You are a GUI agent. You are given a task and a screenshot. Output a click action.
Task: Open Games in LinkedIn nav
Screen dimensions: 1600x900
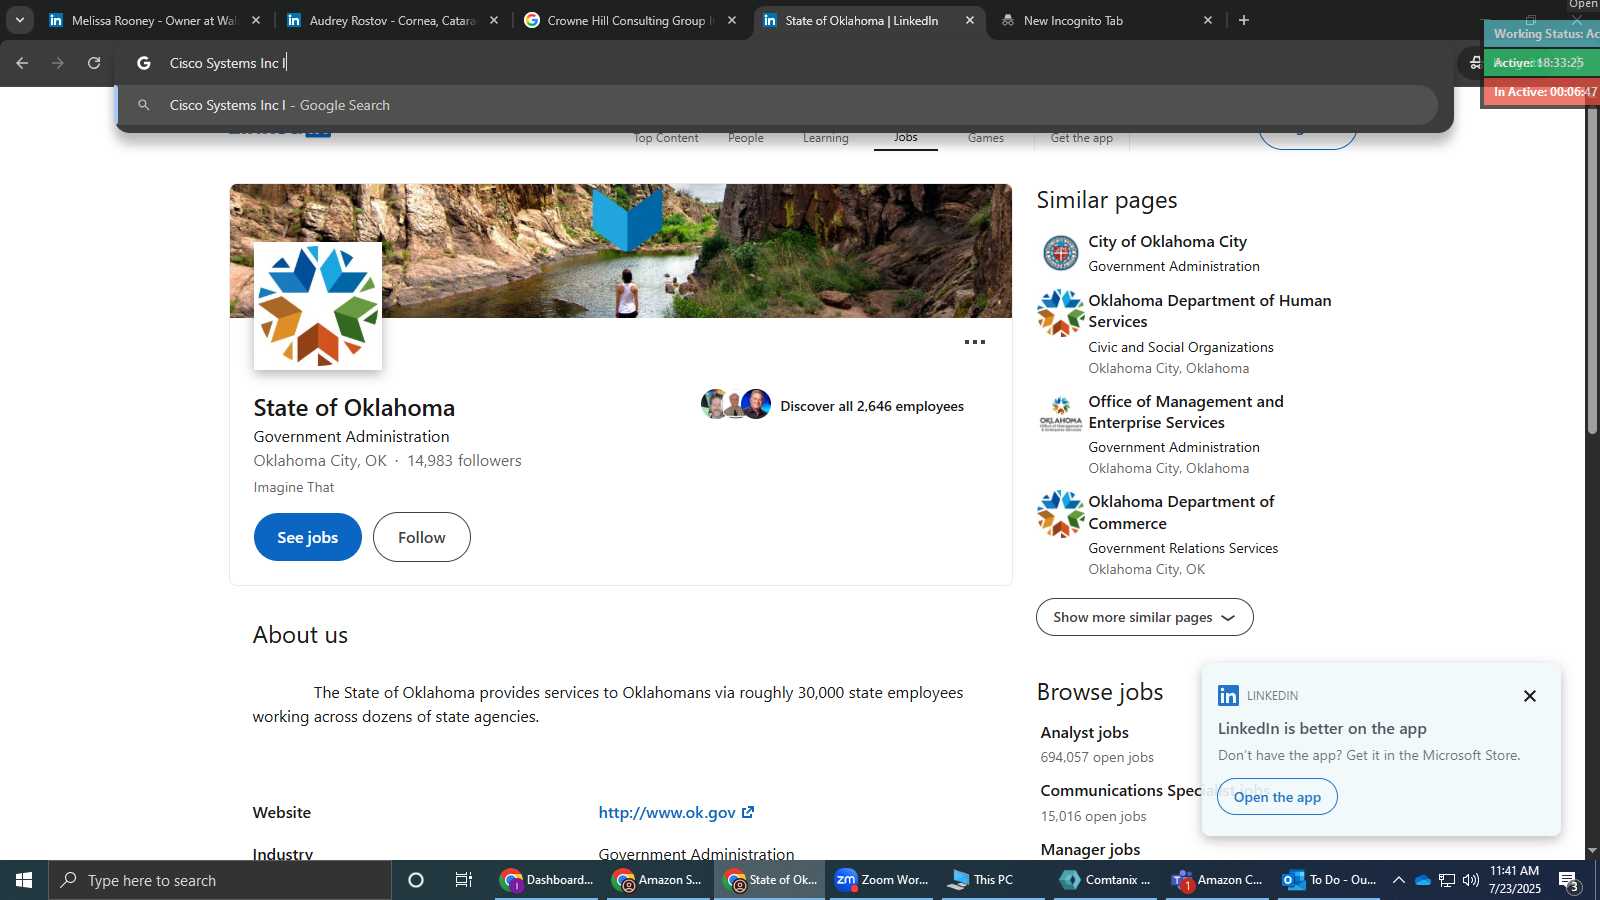pos(986,138)
